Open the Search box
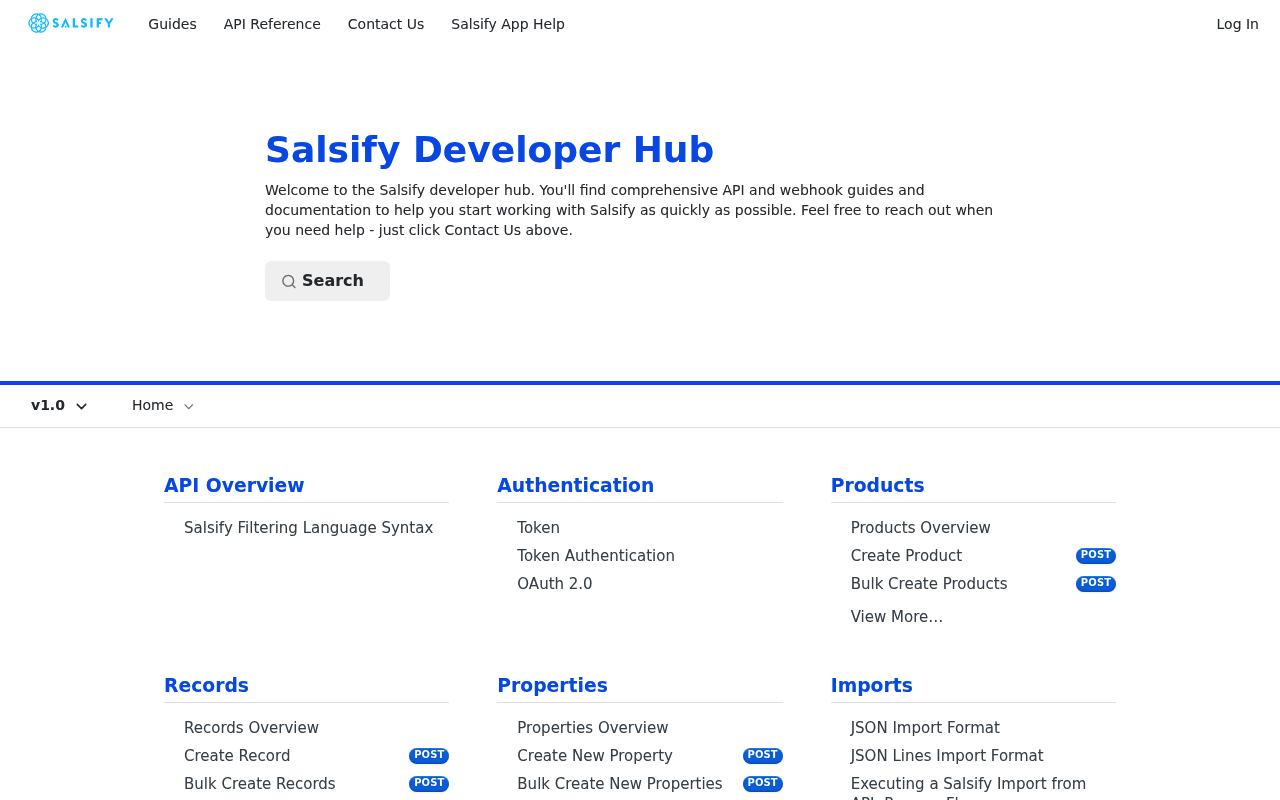The height and width of the screenshot is (800, 1280). [x=327, y=281]
